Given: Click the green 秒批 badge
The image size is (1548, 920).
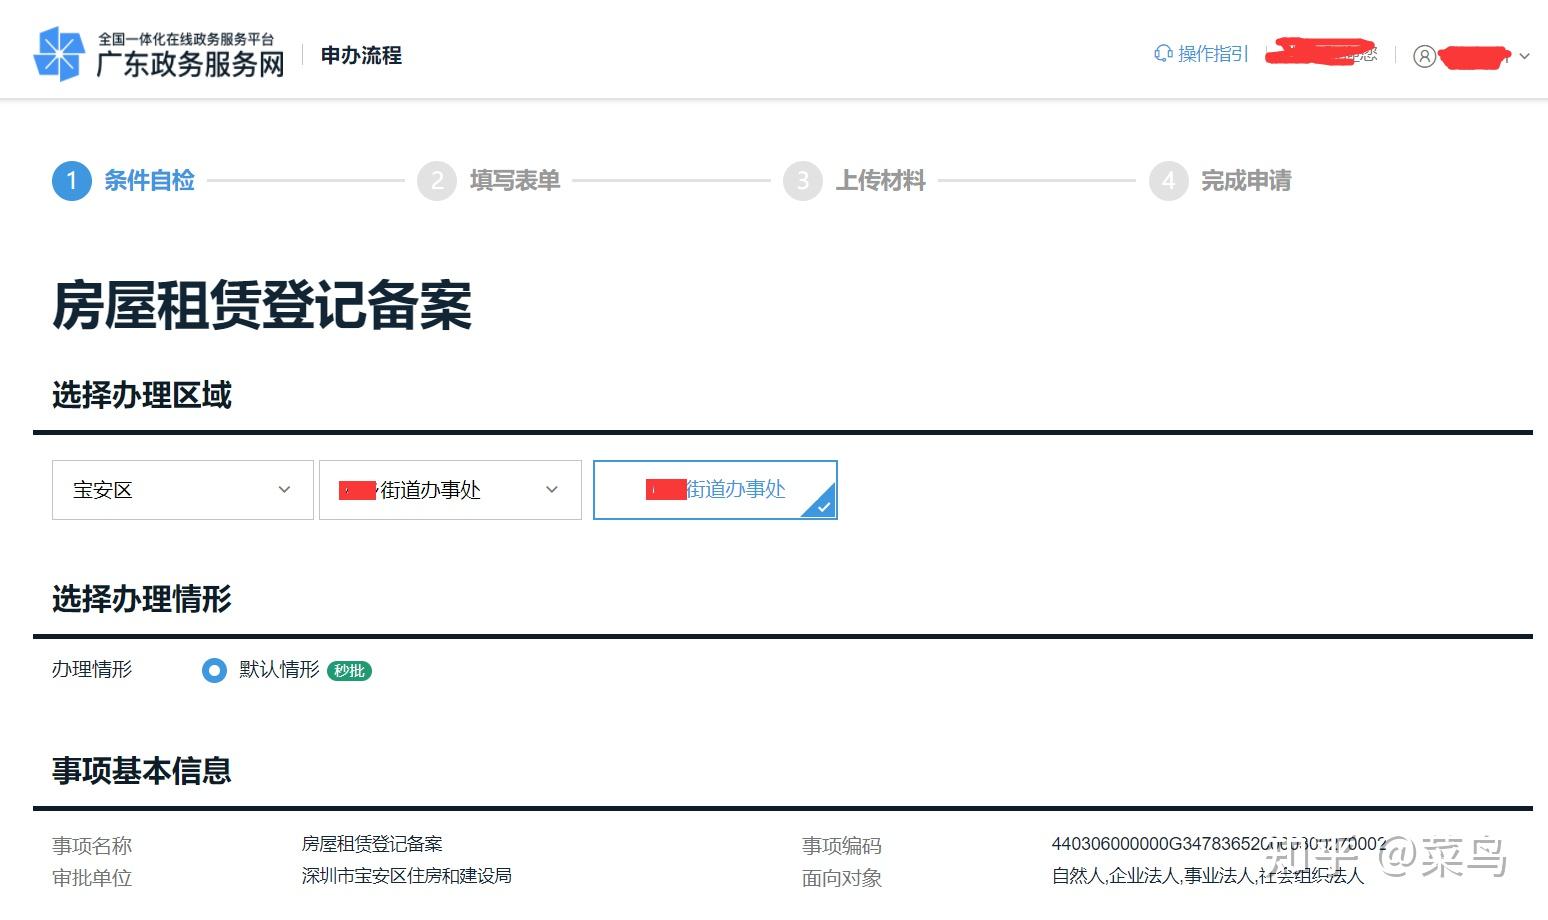Looking at the screenshot, I should (x=350, y=671).
